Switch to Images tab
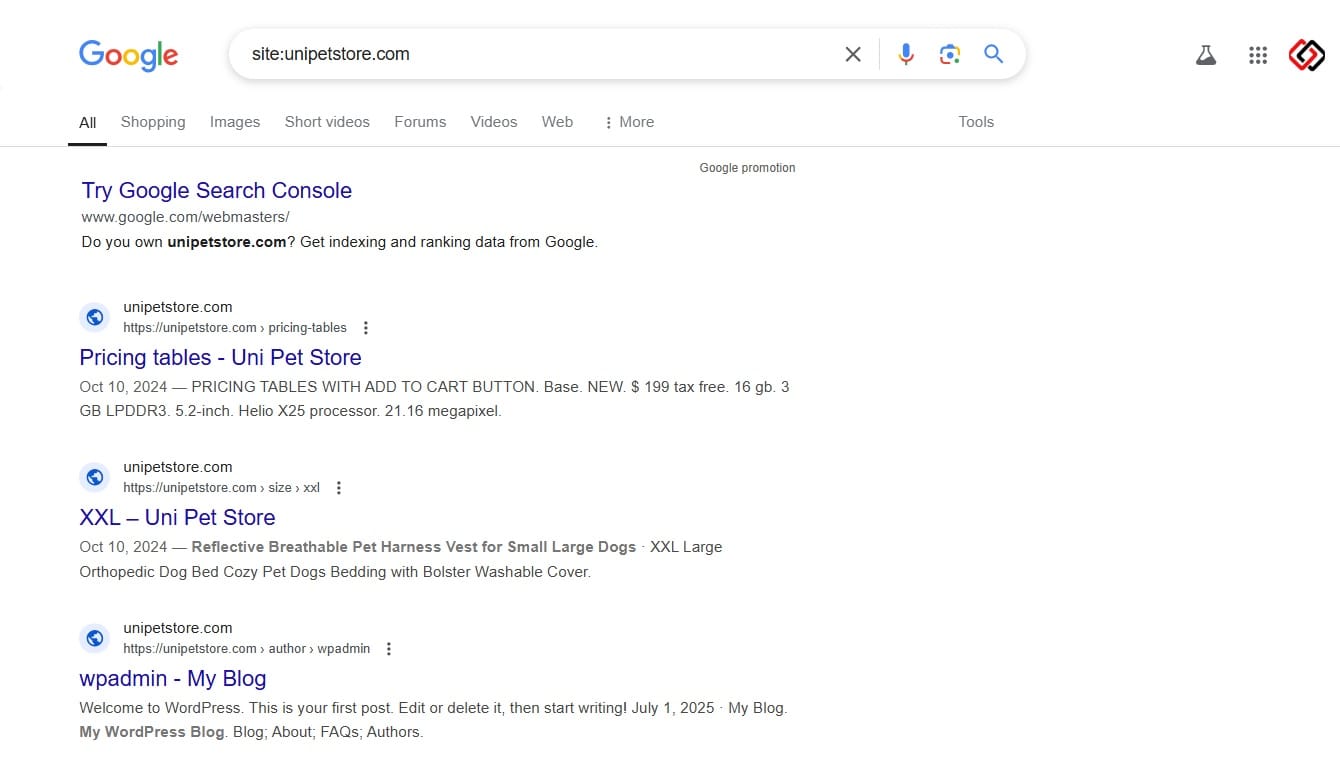The image size is (1340, 768). (x=235, y=122)
